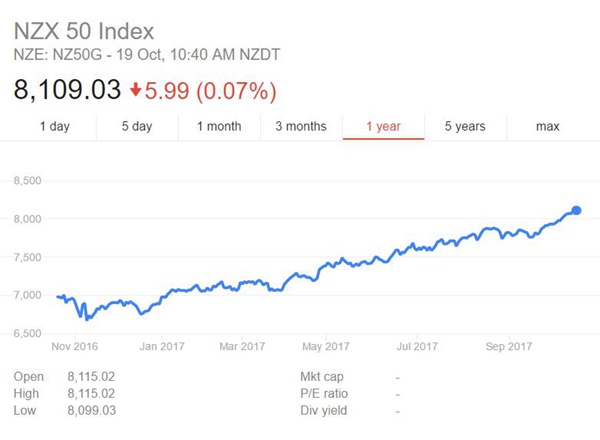Click the Mkt cap label
Viewport: 600px width, 440px height.
[324, 376]
